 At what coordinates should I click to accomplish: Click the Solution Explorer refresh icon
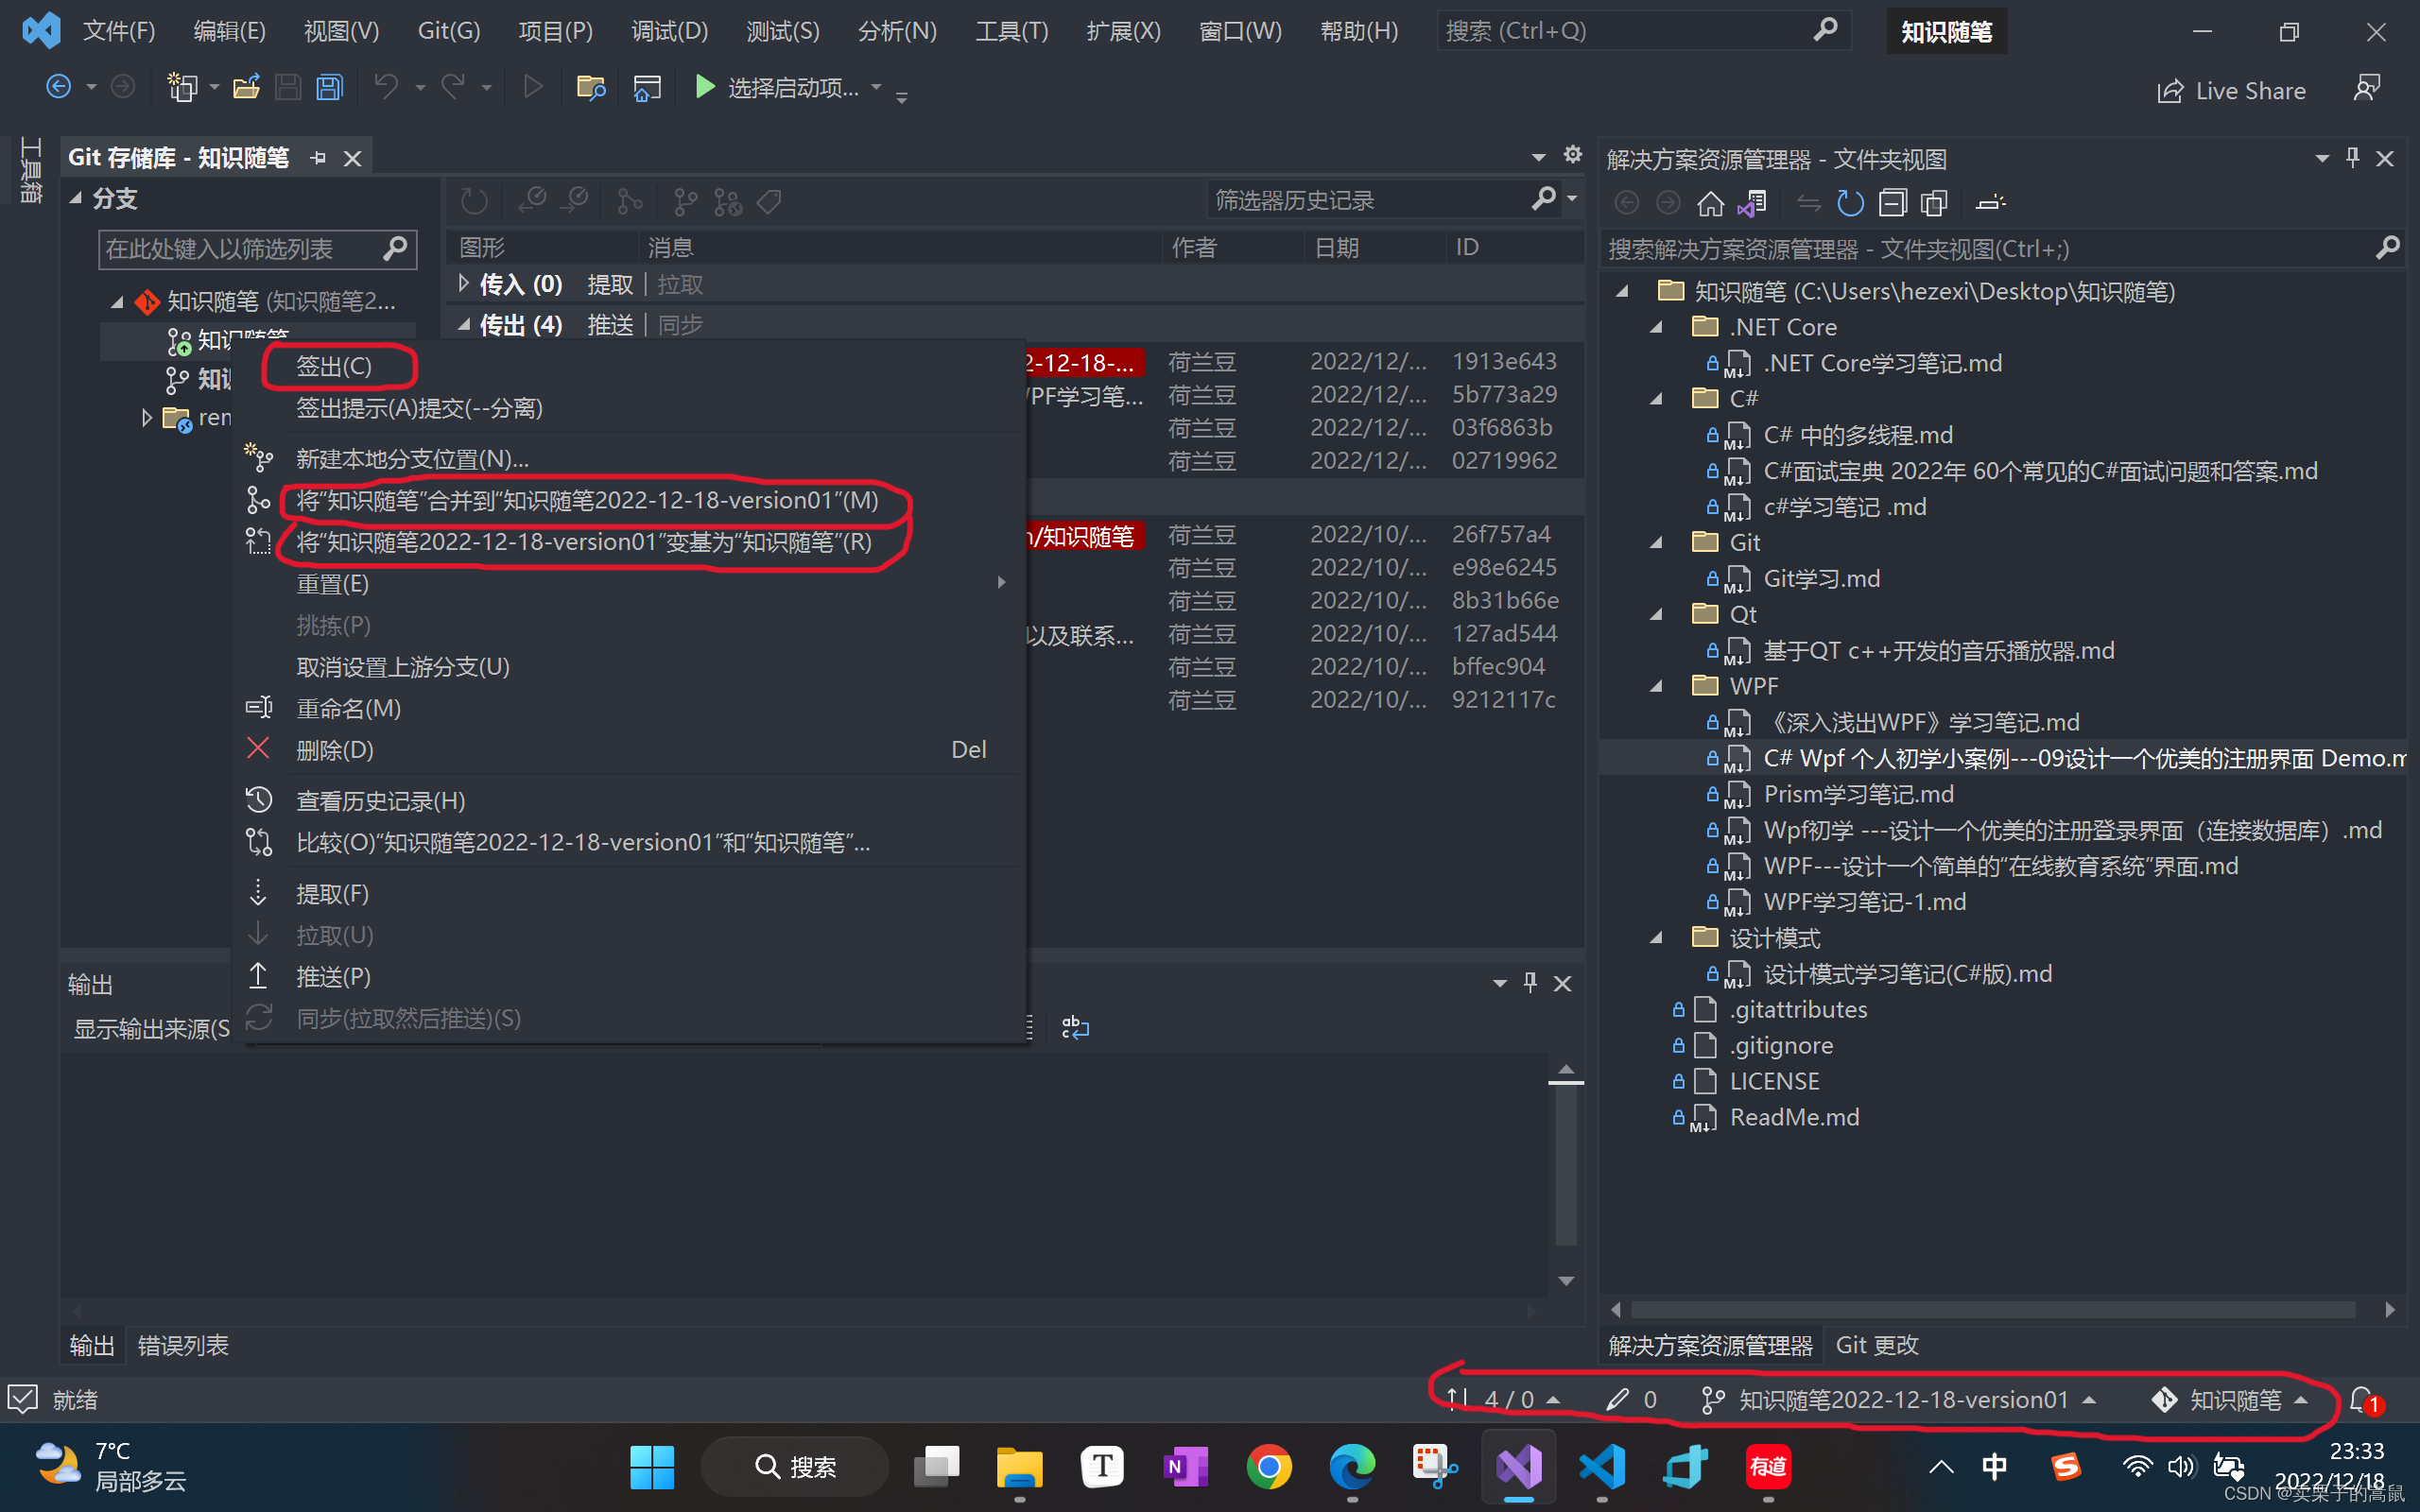coord(1850,203)
